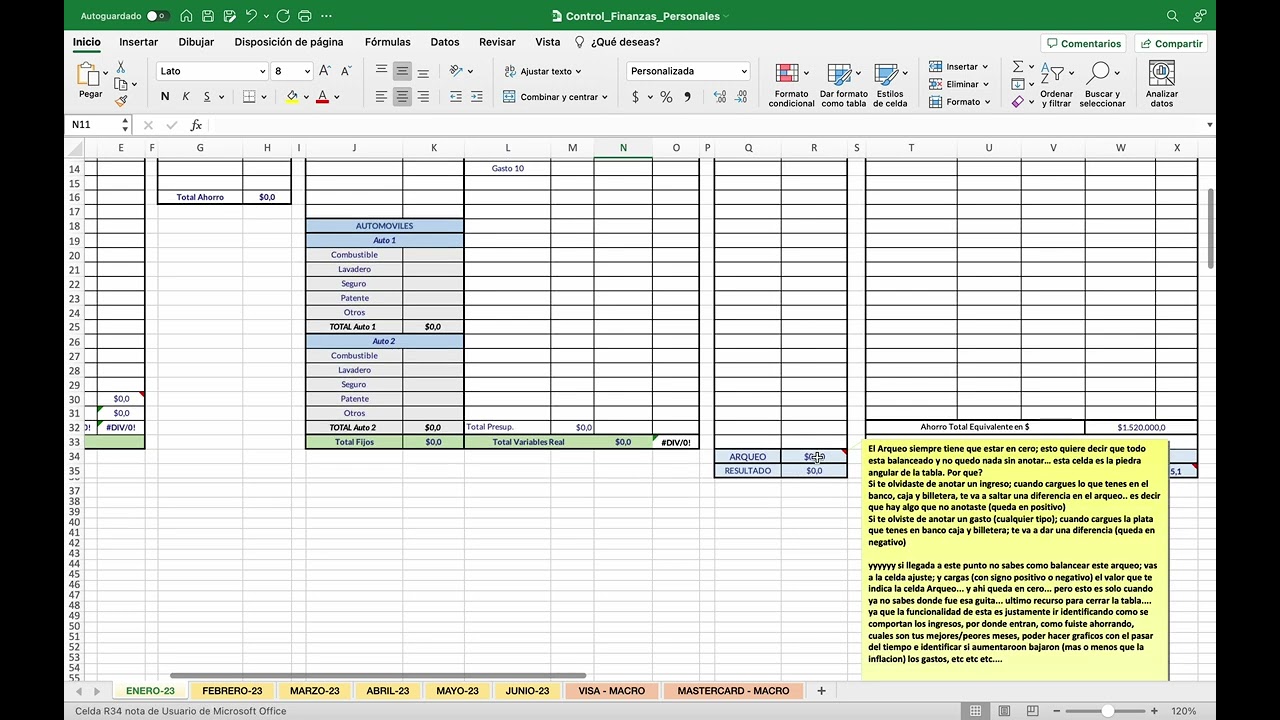Copy the selection with the copy icon
Screen dimensions: 1280x720
point(121,84)
